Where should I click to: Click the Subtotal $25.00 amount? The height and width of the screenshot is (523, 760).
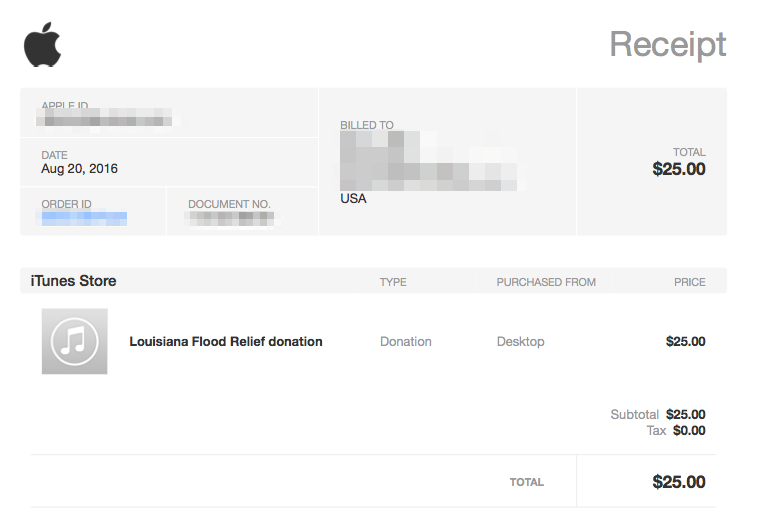pos(685,414)
